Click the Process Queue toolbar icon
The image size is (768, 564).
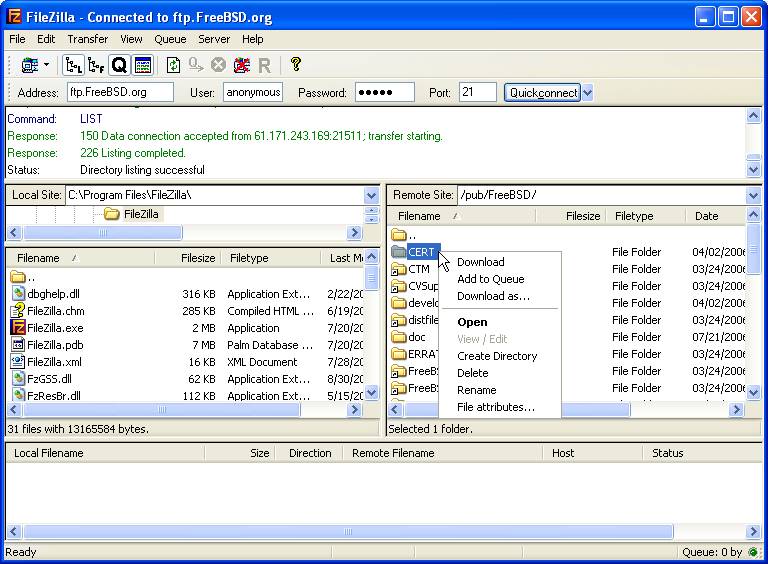click(196, 65)
